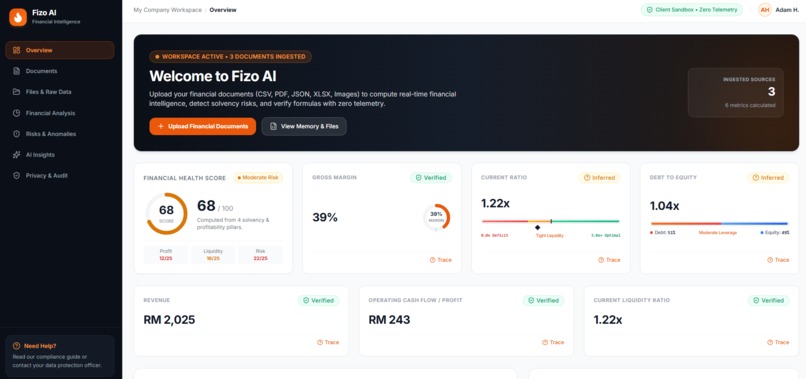
Task: Open Trace on Gross Margin card
Action: click(441, 260)
